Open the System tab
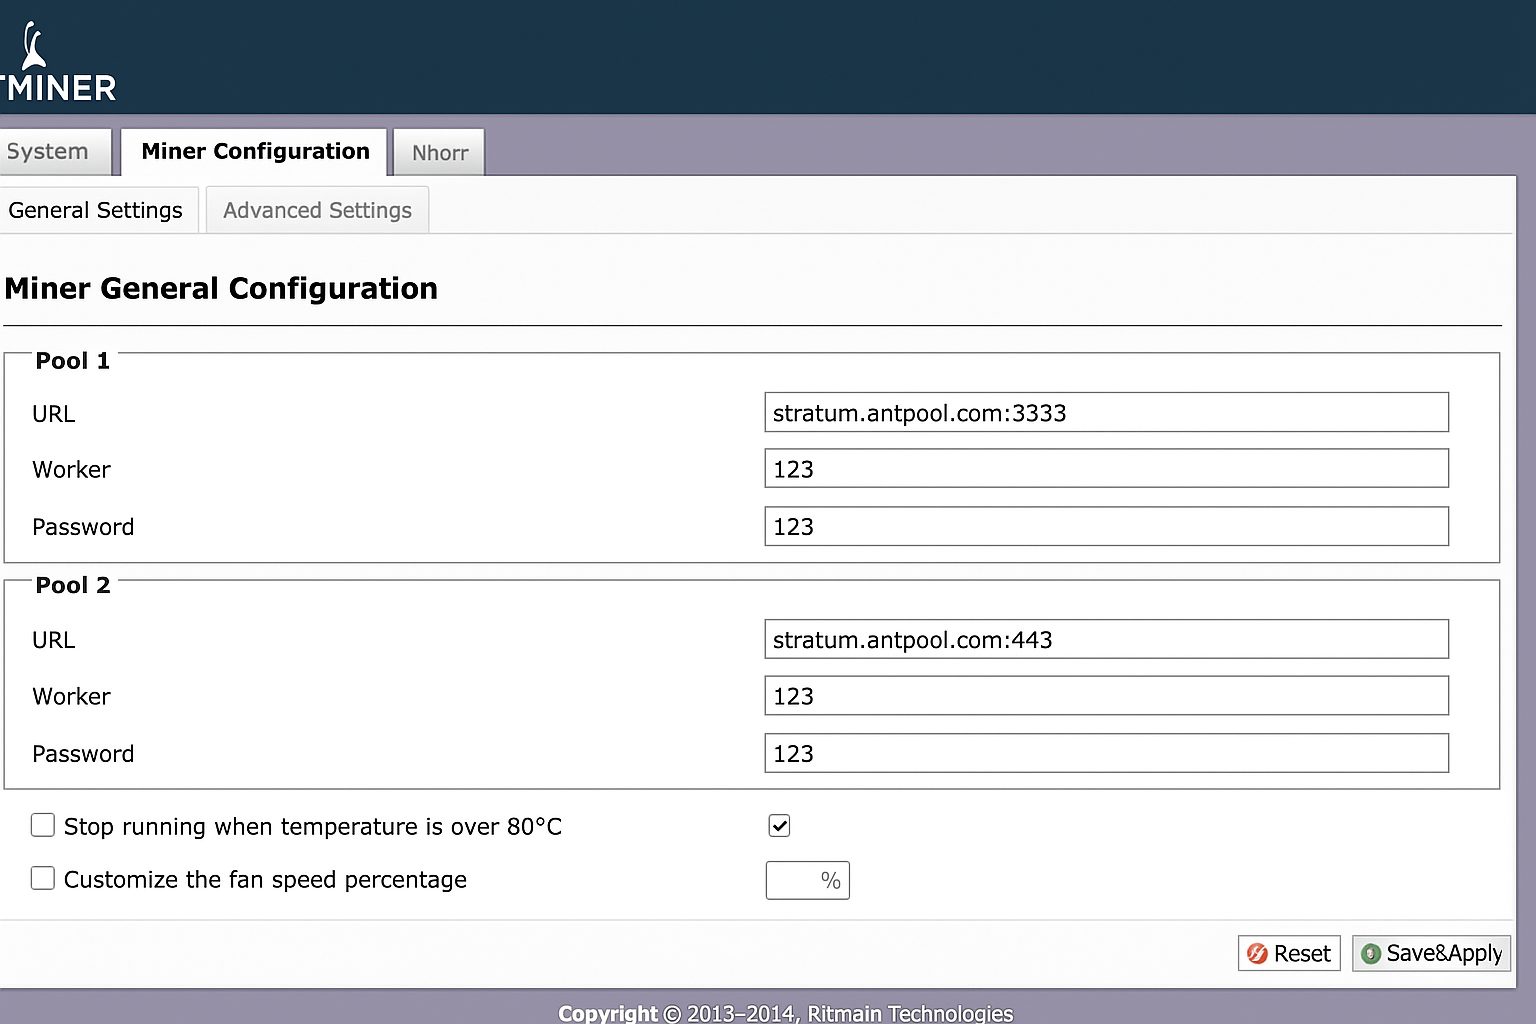This screenshot has width=1536, height=1024. point(54,152)
